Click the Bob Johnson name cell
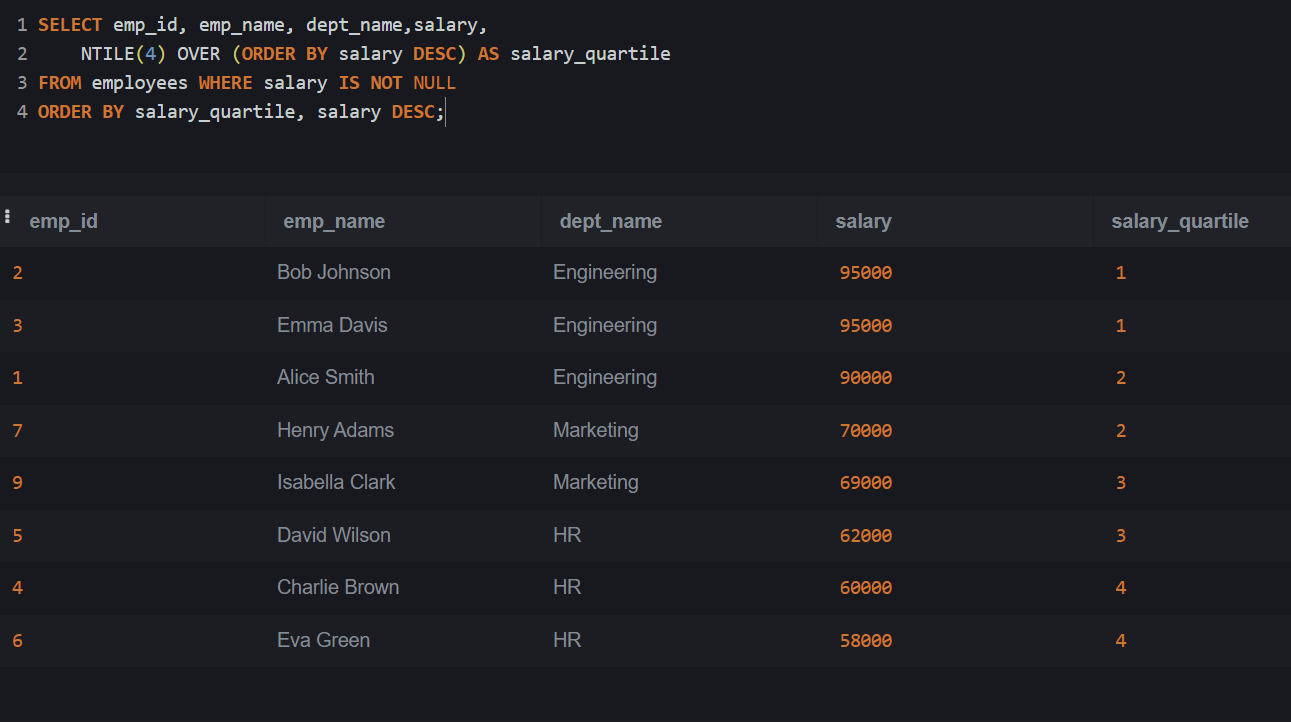1291x722 pixels. (334, 272)
